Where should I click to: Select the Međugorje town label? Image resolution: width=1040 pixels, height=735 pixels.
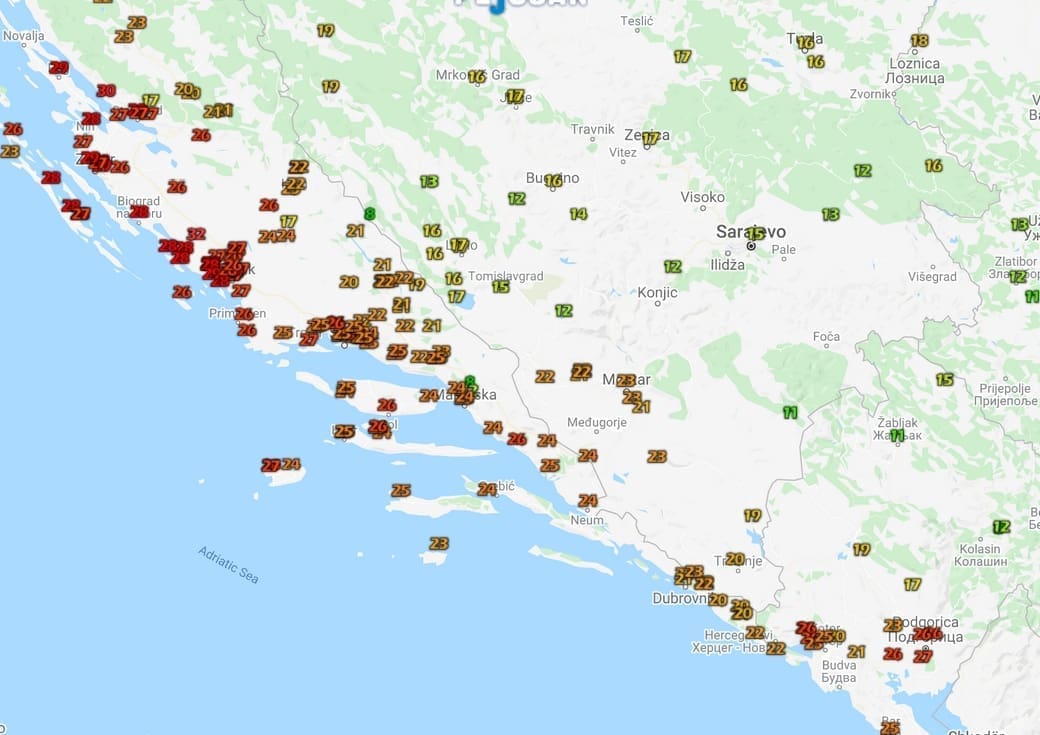tap(596, 422)
